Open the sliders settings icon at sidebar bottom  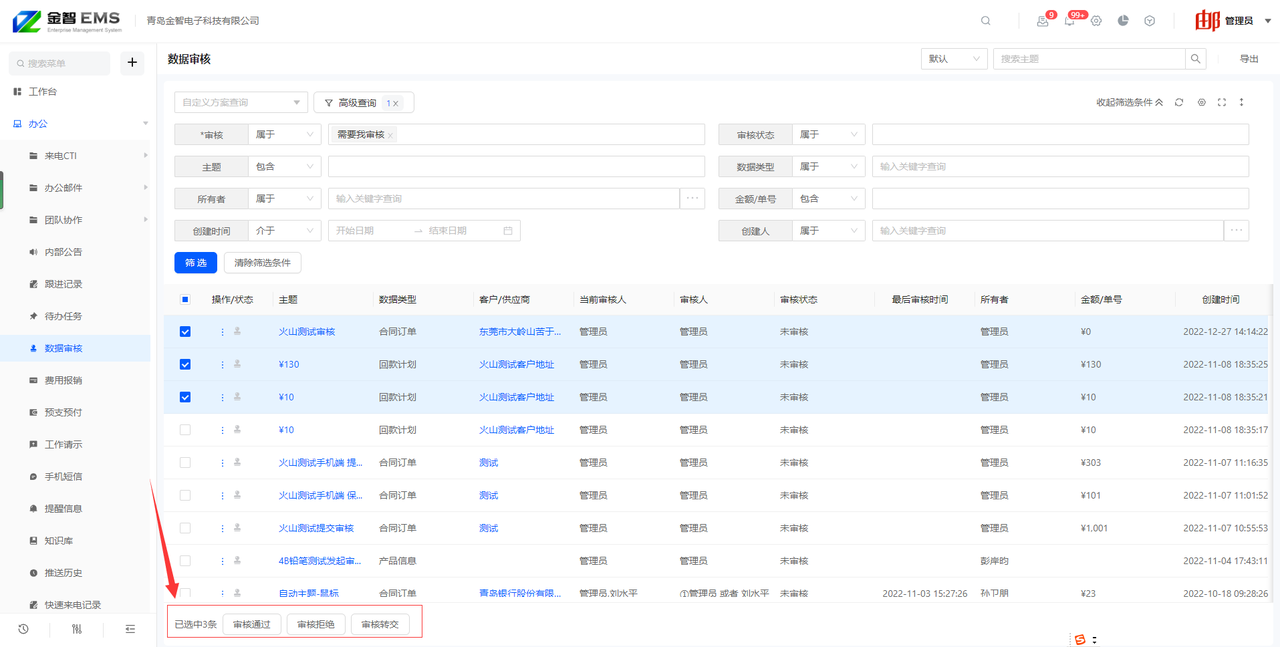click(77, 629)
